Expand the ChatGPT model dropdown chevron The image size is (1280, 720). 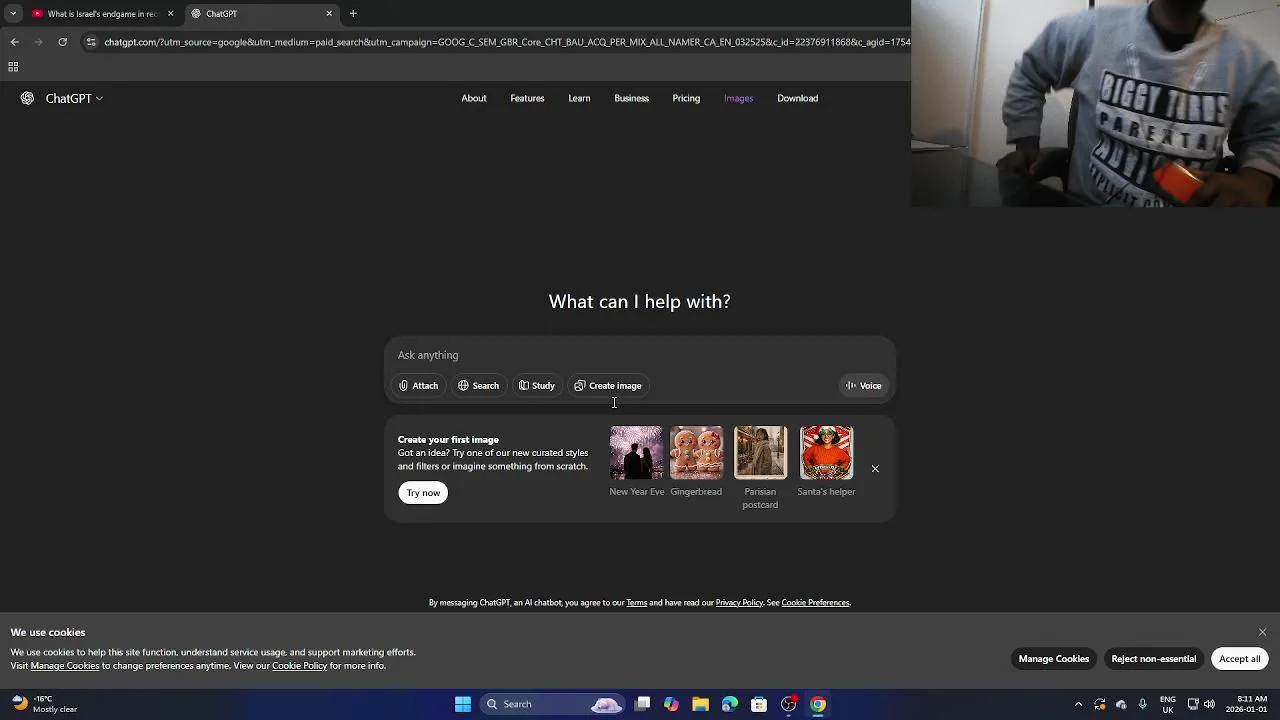click(99, 99)
